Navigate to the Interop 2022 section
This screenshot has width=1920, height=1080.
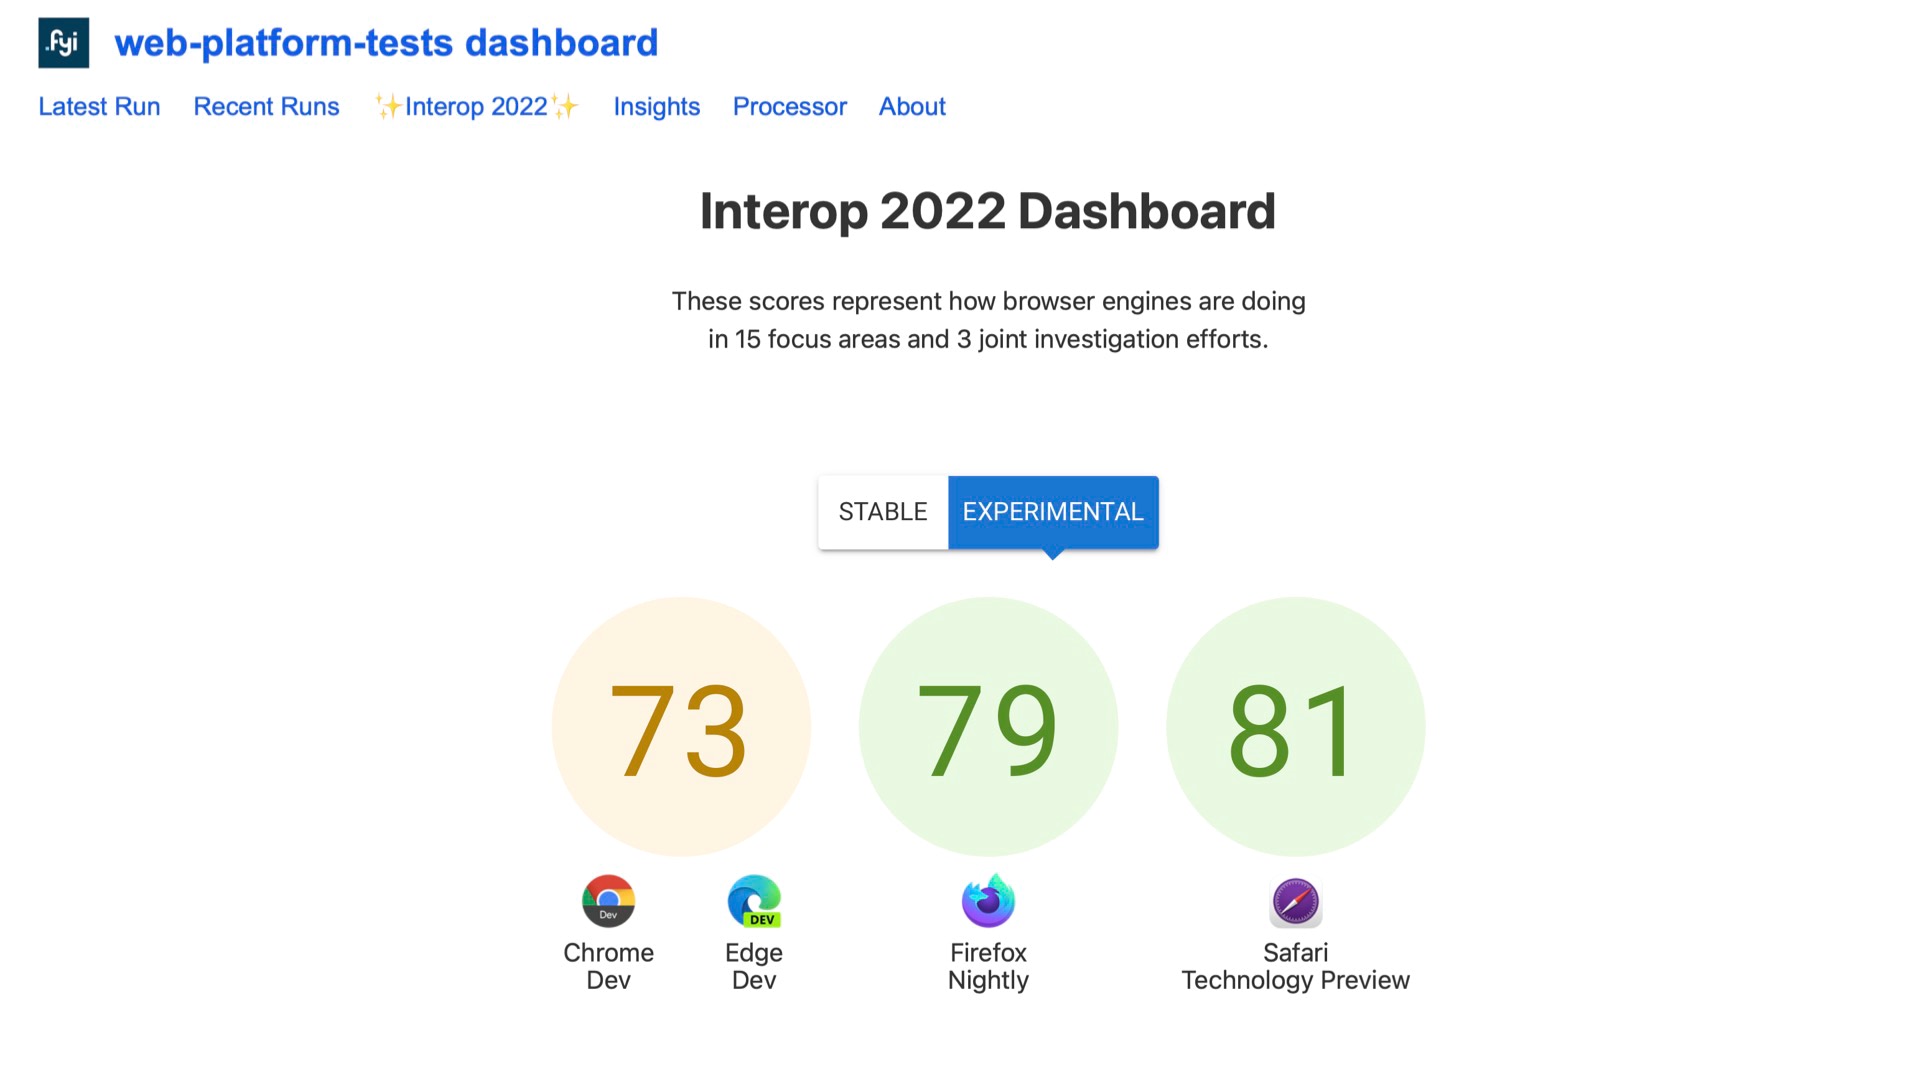pos(476,105)
